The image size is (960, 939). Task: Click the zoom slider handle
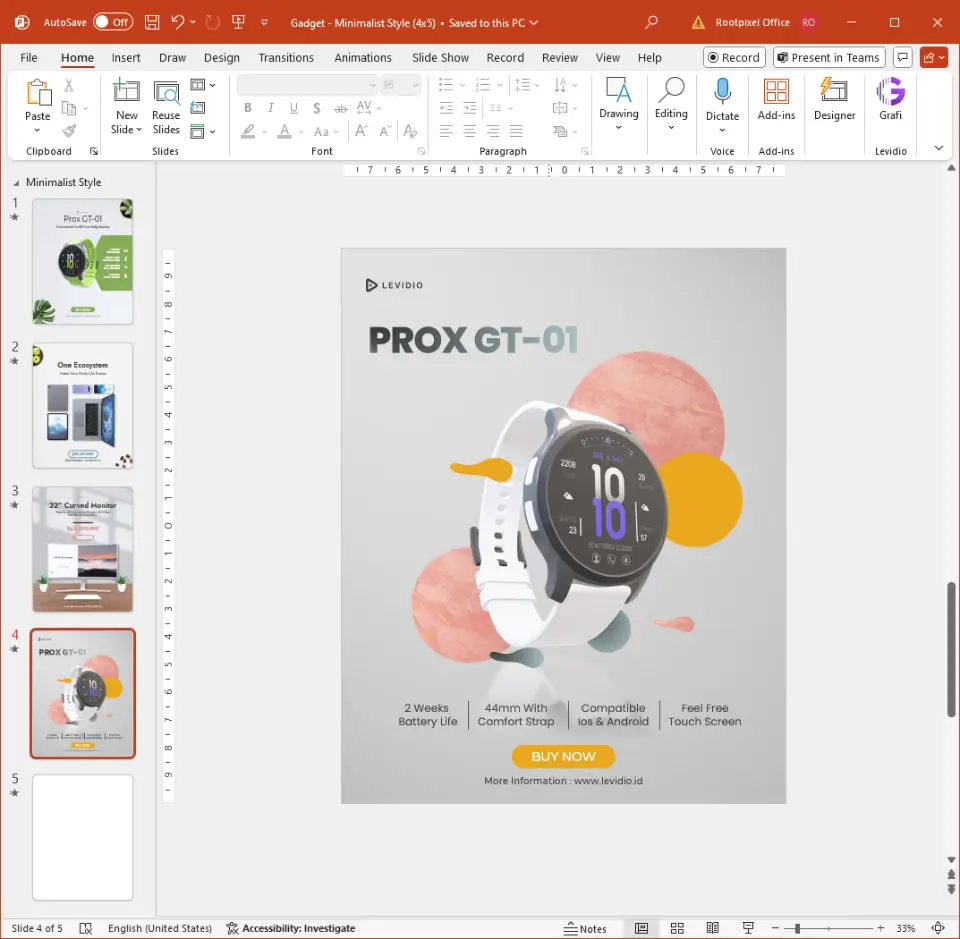pyautogui.click(x=797, y=928)
